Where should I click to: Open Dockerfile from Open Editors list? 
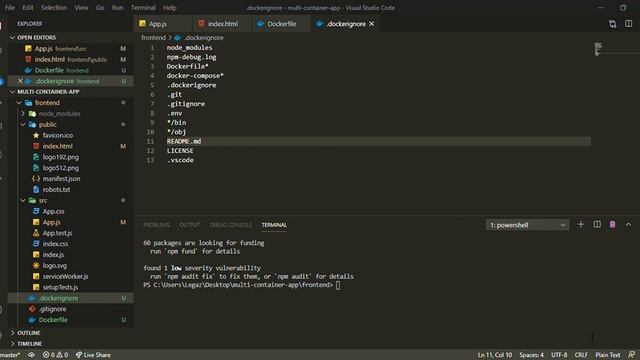pyautogui.click(x=70, y=70)
